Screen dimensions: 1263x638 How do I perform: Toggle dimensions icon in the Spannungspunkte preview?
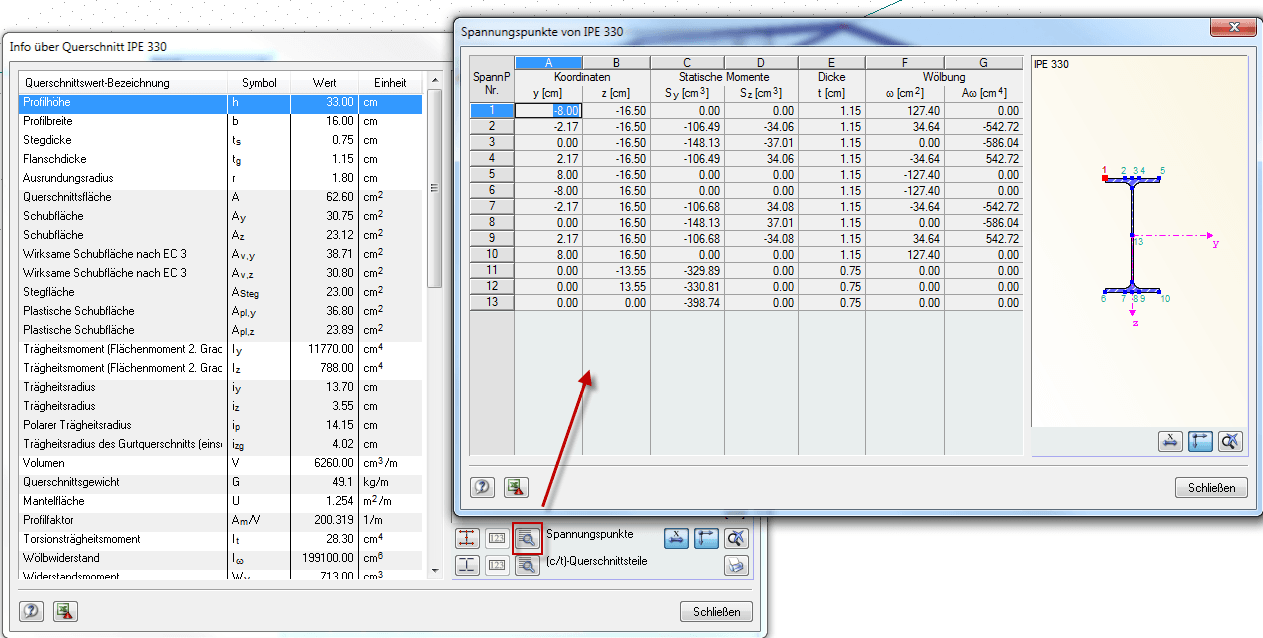(1171, 440)
